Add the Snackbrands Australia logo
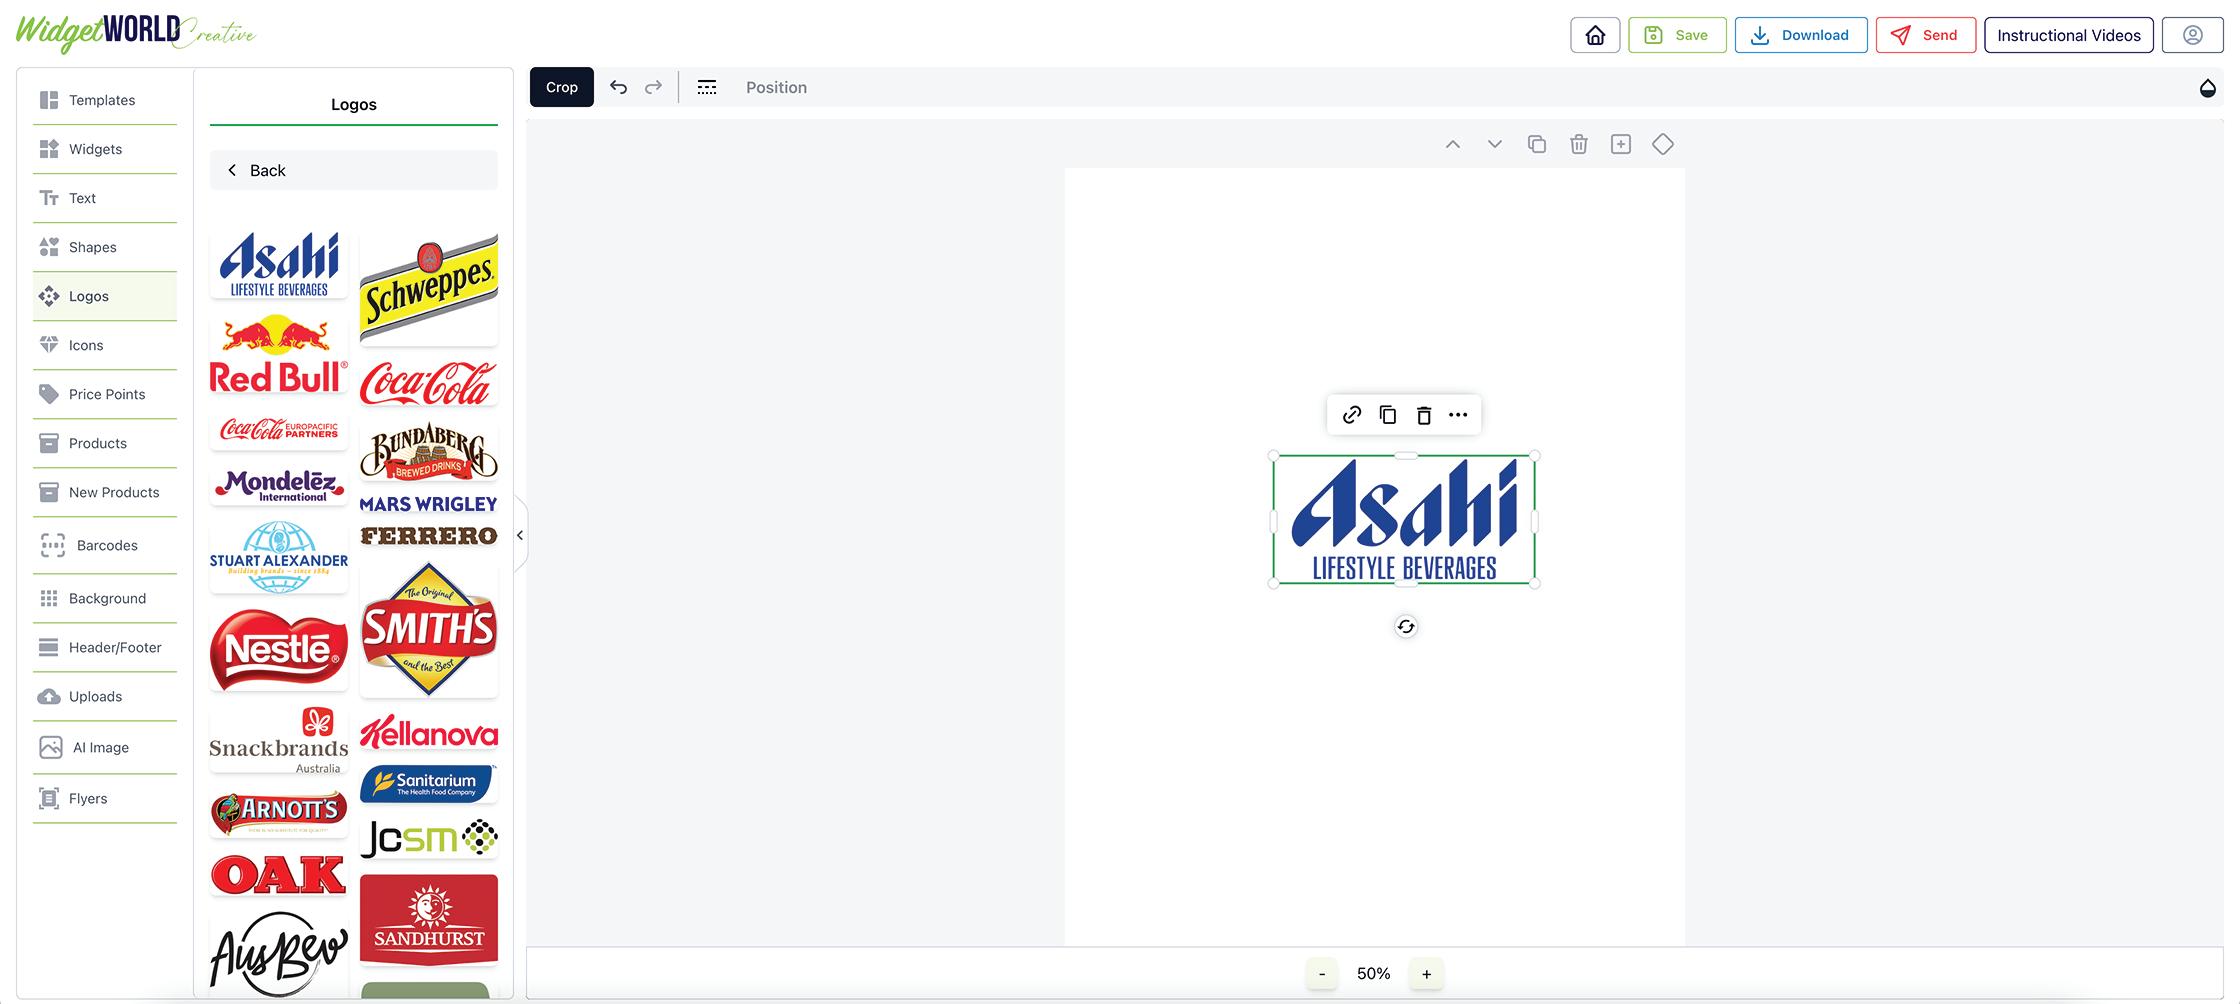Viewport: 2240px width, 1004px height. point(279,740)
